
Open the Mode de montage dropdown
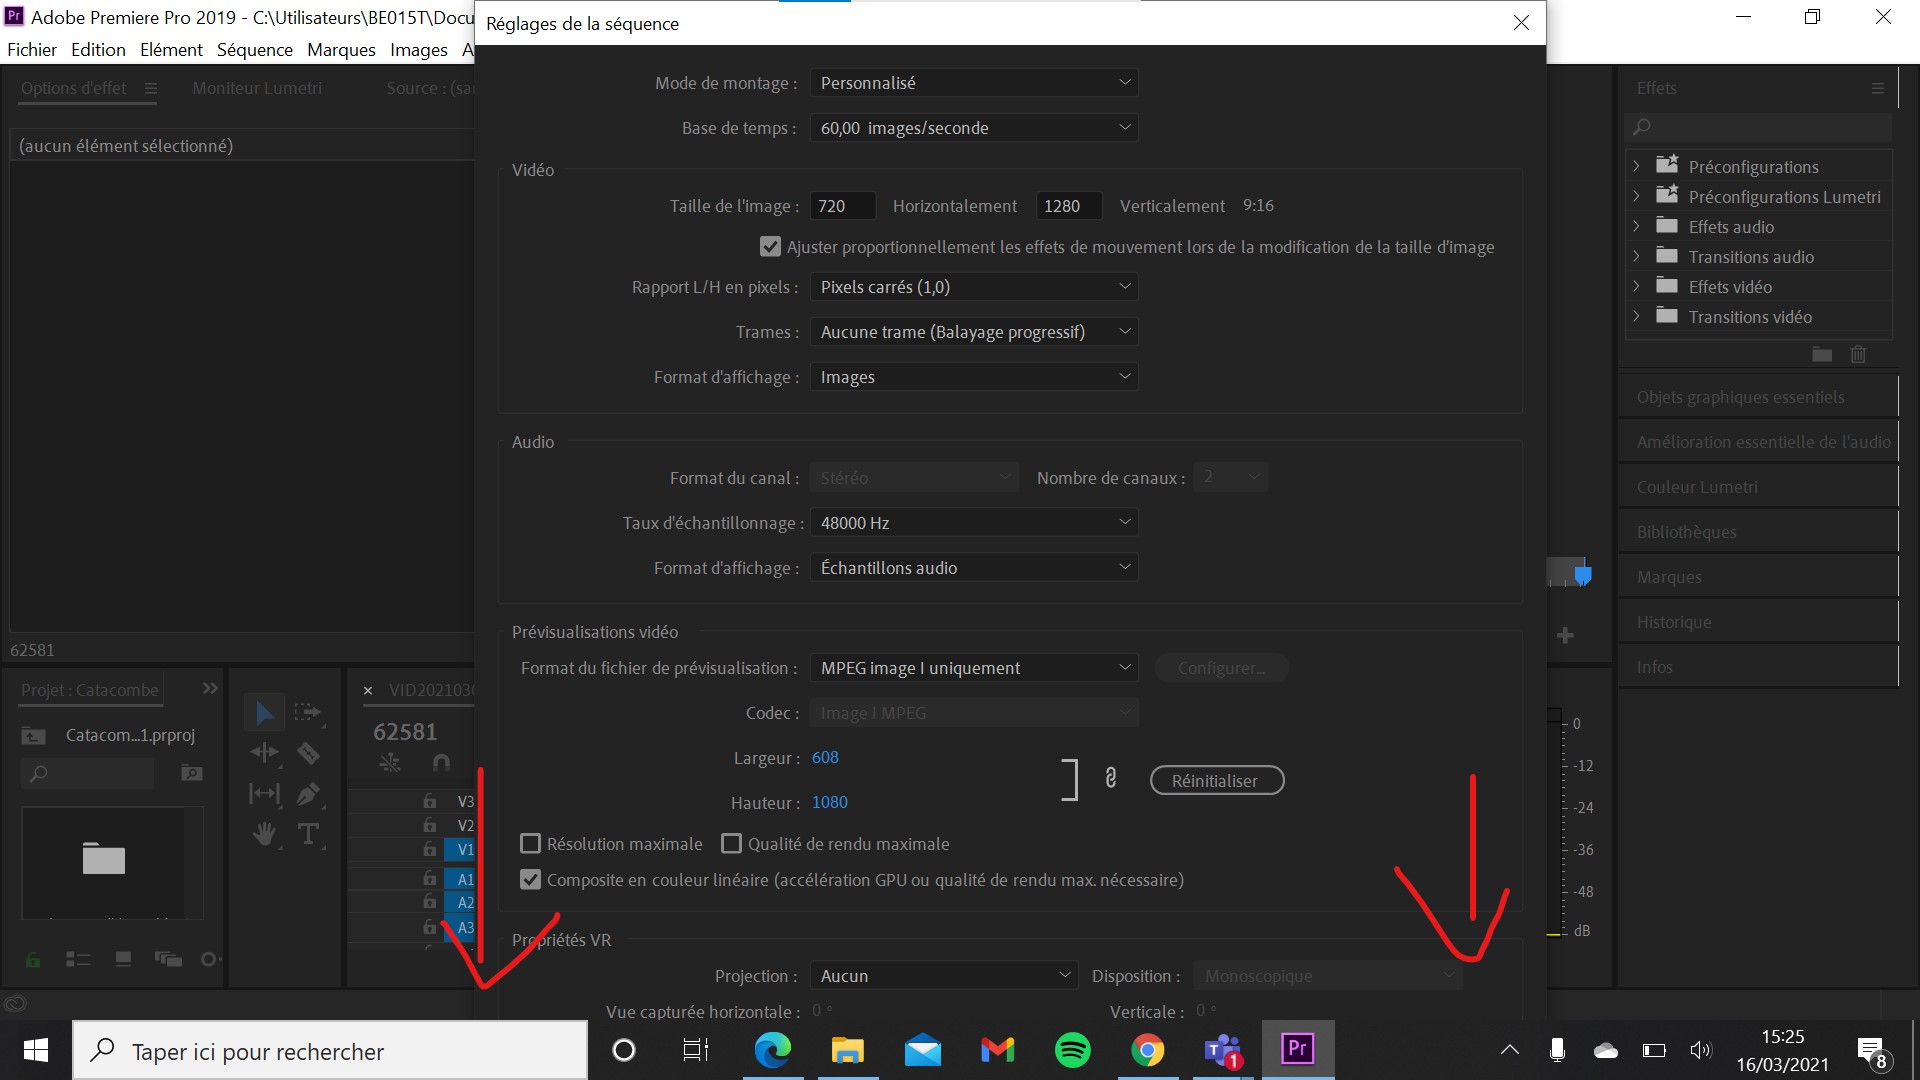point(974,82)
